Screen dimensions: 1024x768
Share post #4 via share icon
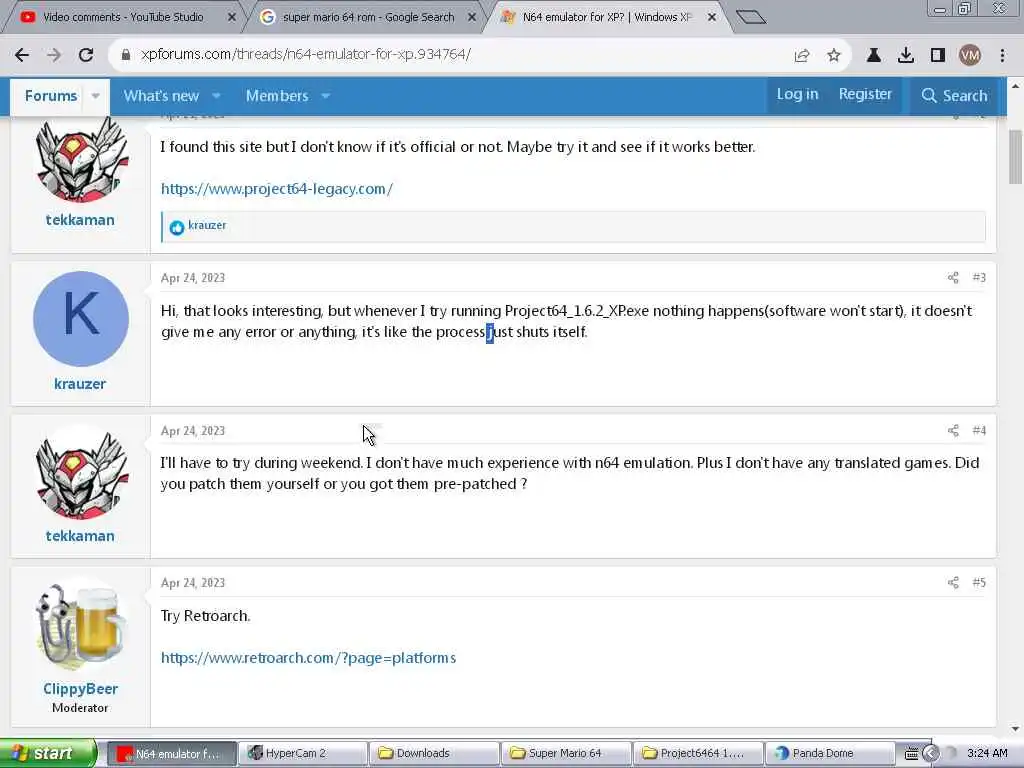click(x=953, y=430)
